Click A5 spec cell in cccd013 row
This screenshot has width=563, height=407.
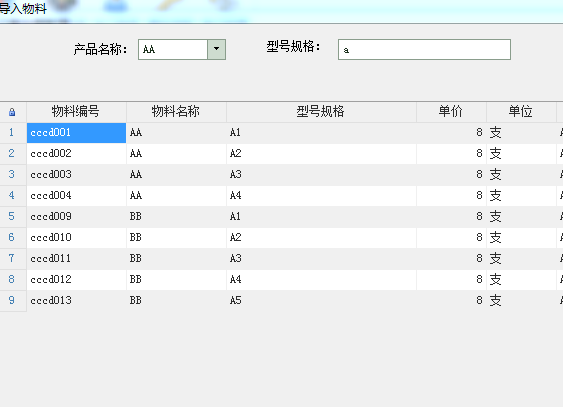point(321,301)
